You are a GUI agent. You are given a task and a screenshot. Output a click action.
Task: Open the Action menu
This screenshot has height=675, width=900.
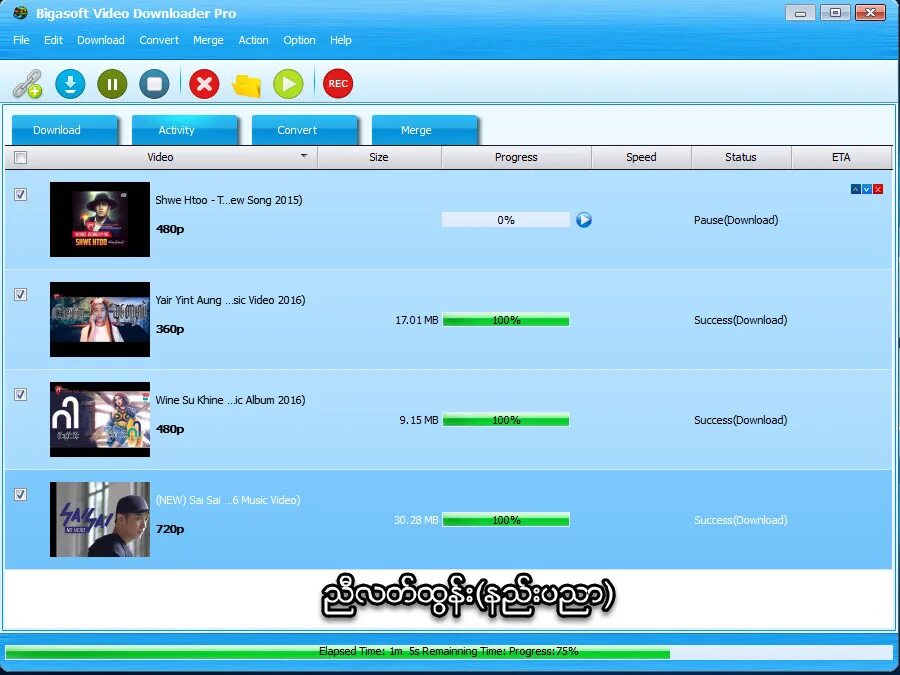[254, 40]
